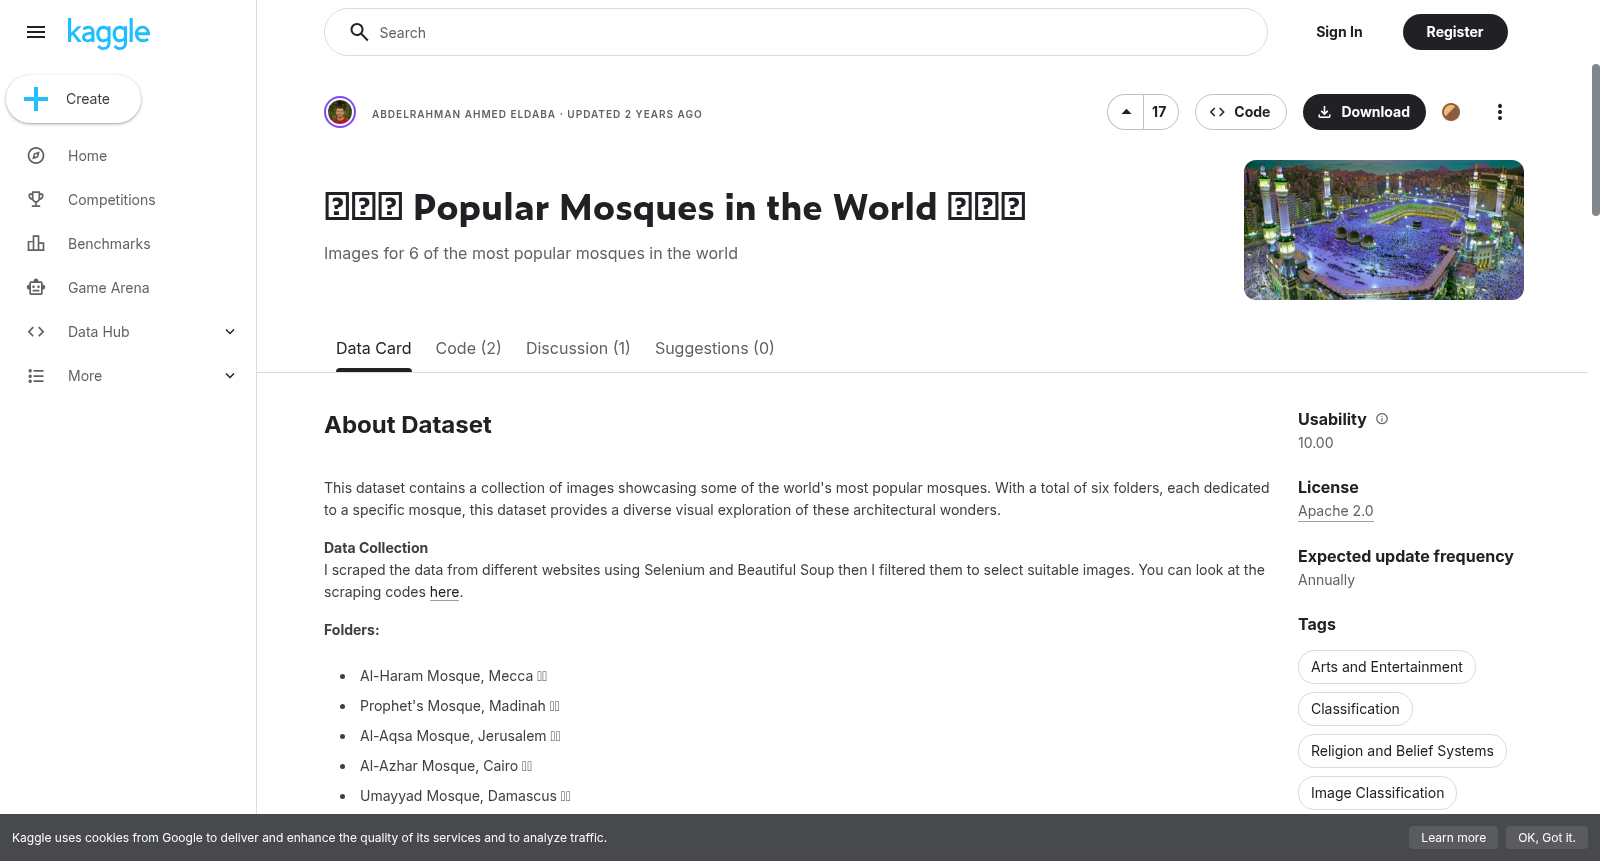The width and height of the screenshot is (1600, 861).
Task: Click the Create button
Action: point(73,99)
